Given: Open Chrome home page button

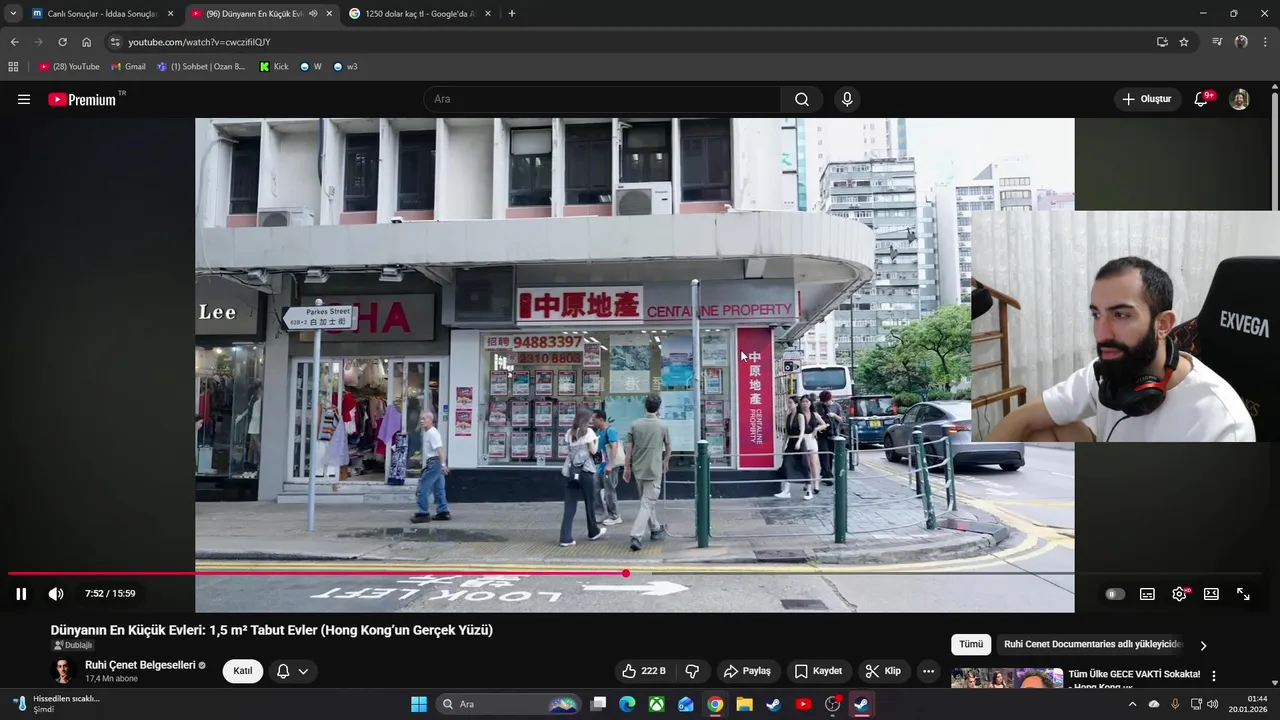Looking at the screenshot, I should (x=86, y=42).
